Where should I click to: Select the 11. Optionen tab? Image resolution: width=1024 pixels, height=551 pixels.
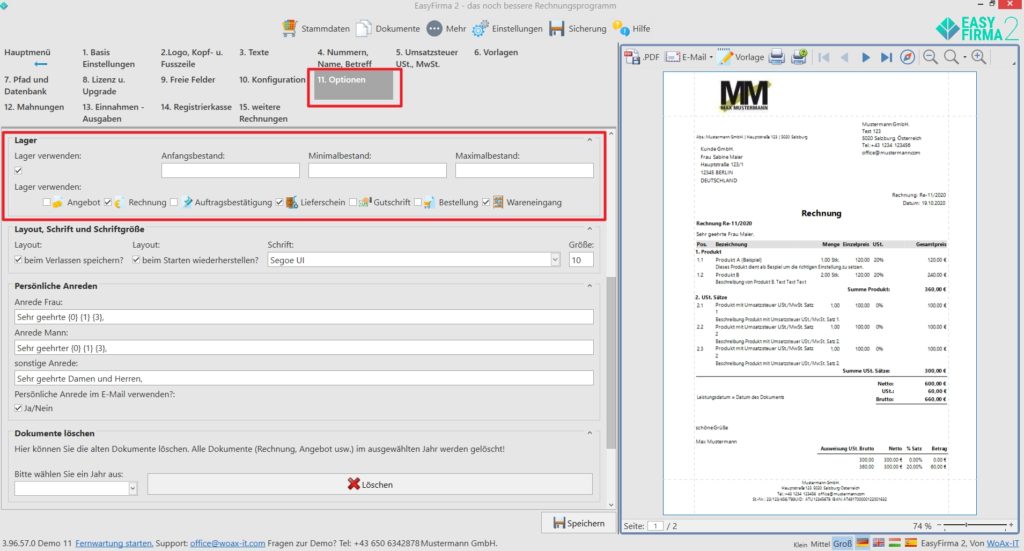pyautogui.click(x=353, y=86)
